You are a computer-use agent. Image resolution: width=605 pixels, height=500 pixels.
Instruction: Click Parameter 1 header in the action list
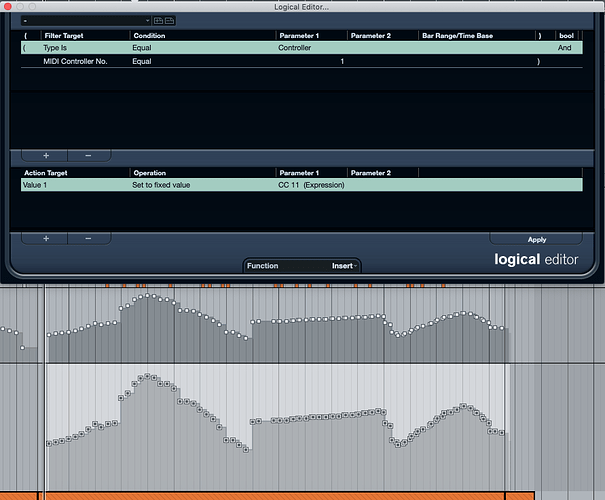pos(299,173)
